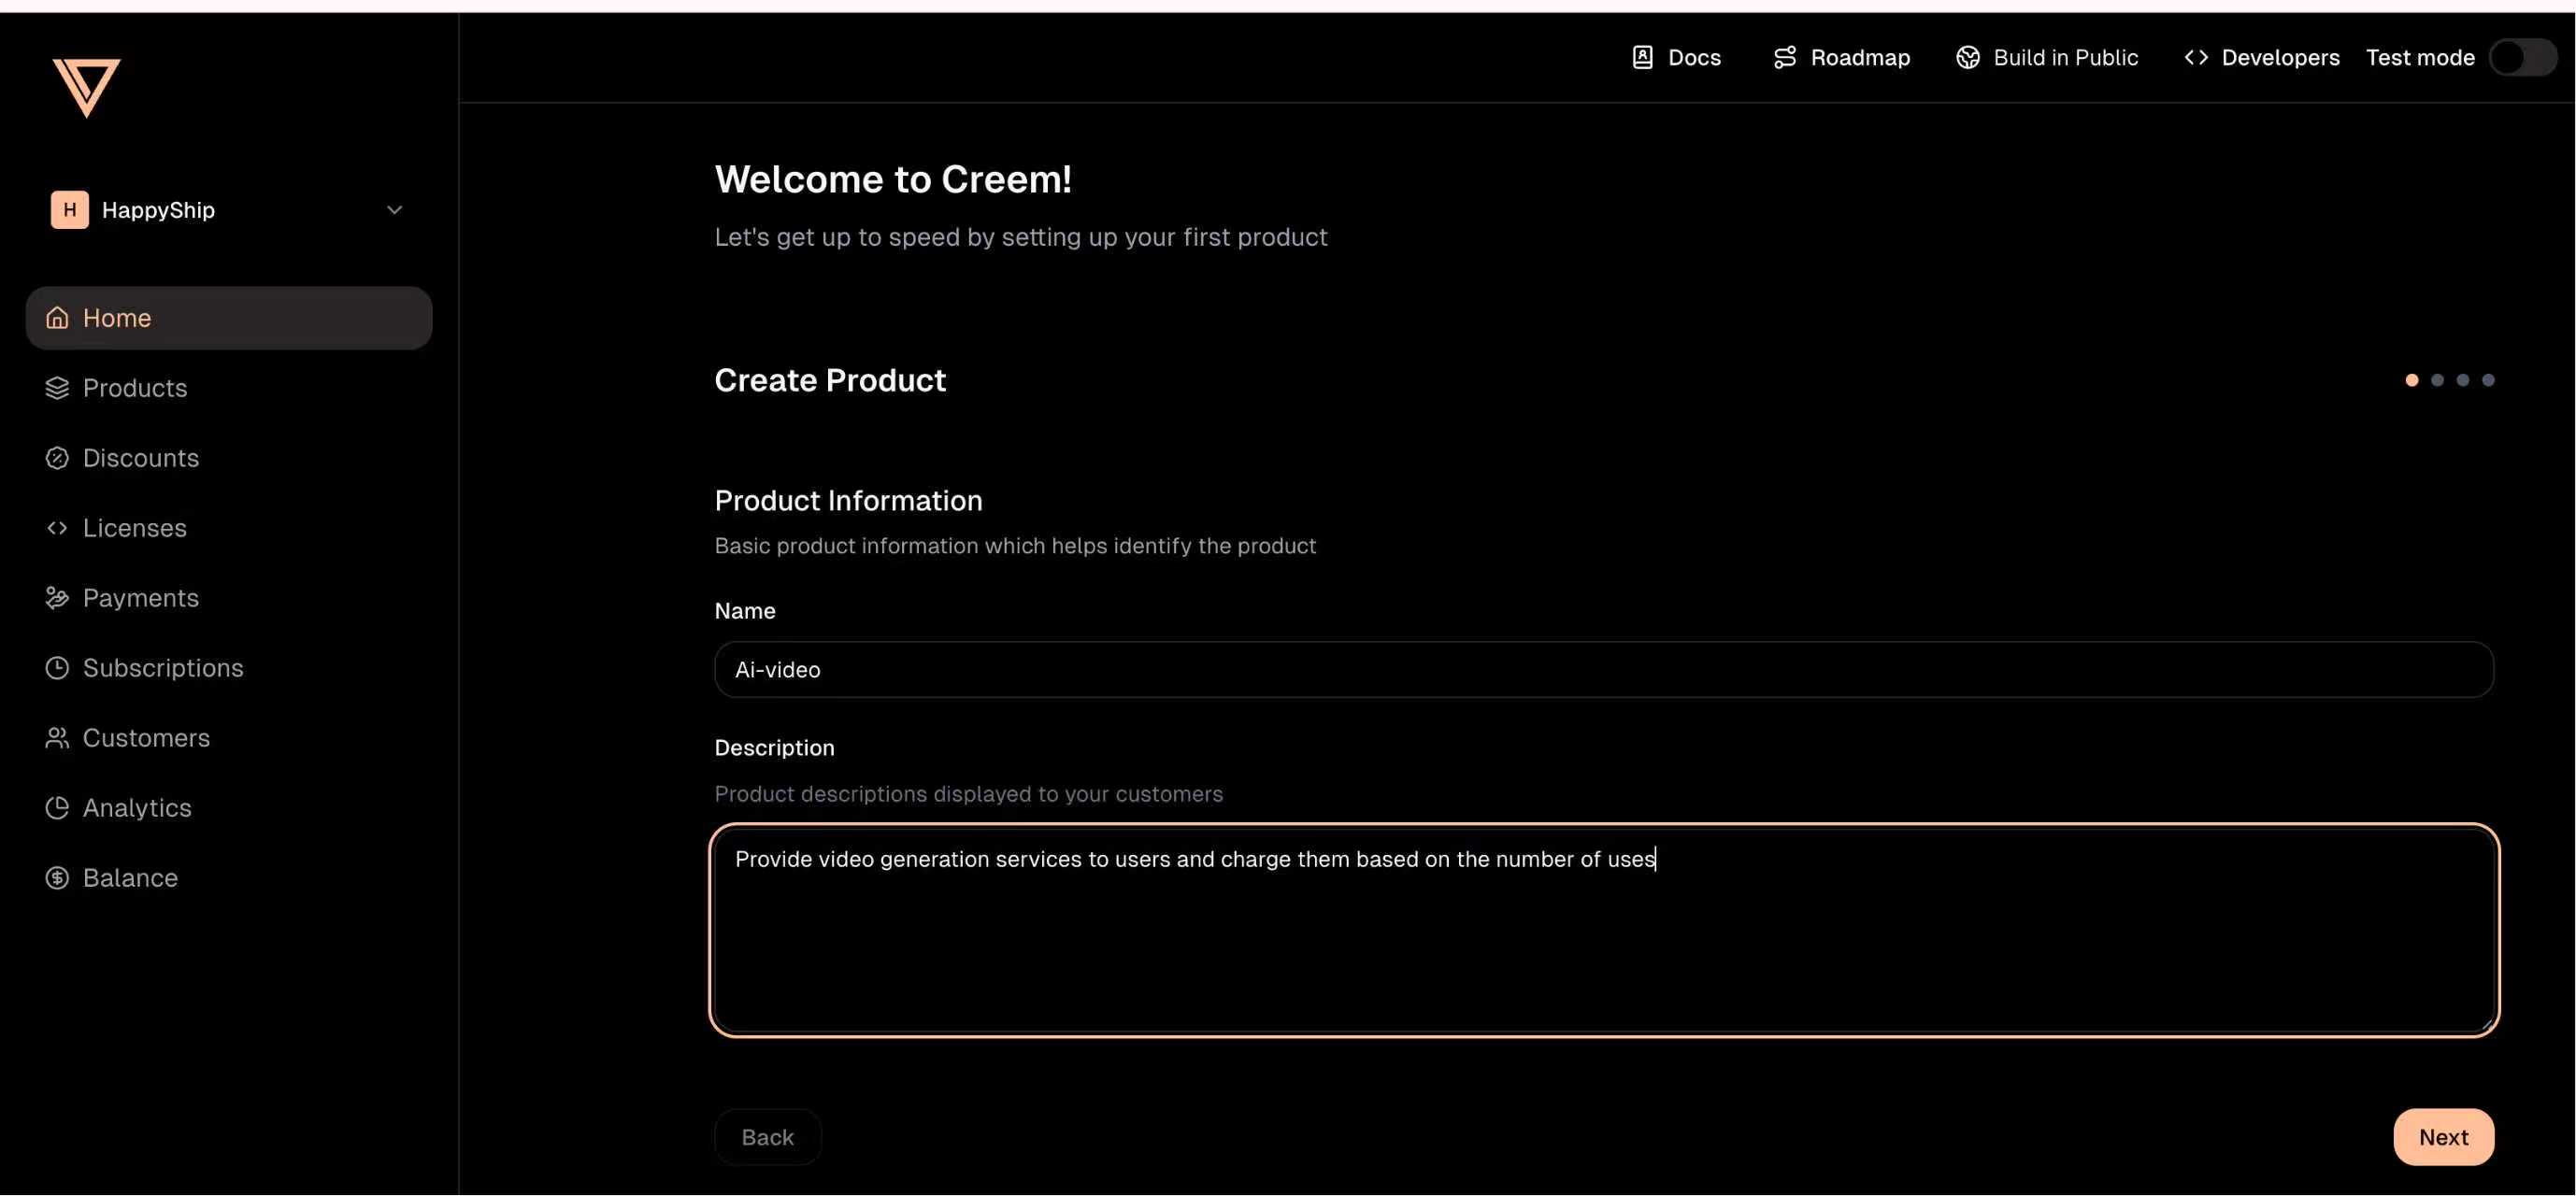
Task: Open the Developers link
Action: click(2261, 58)
